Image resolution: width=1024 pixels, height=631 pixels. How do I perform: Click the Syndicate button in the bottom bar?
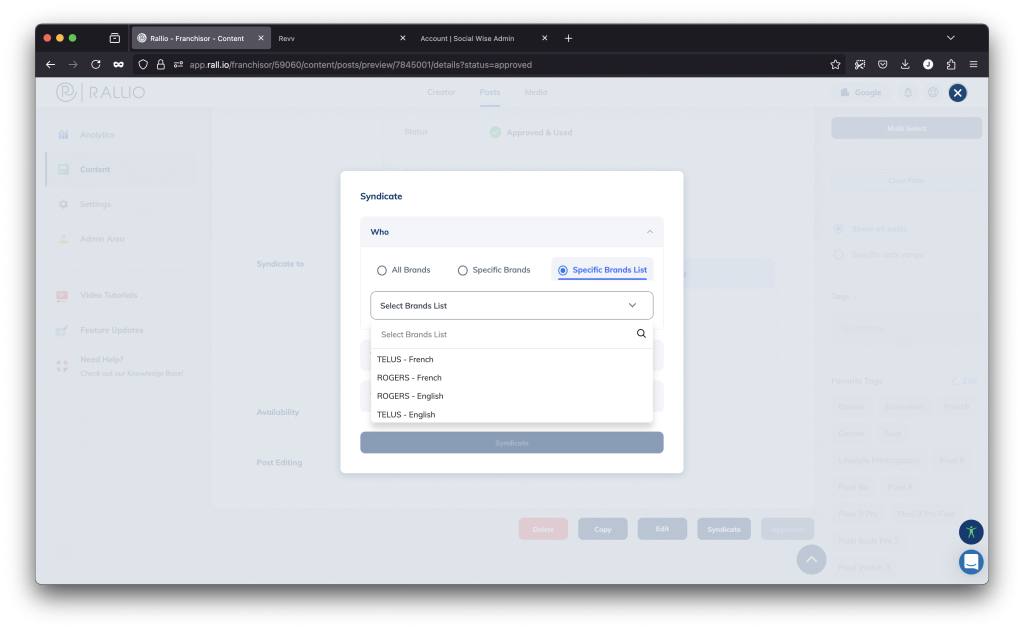pos(724,529)
